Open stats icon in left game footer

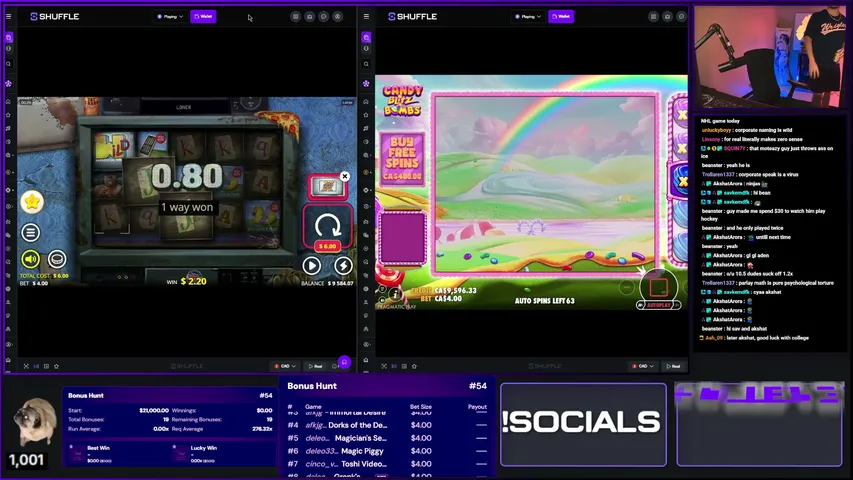point(46,366)
